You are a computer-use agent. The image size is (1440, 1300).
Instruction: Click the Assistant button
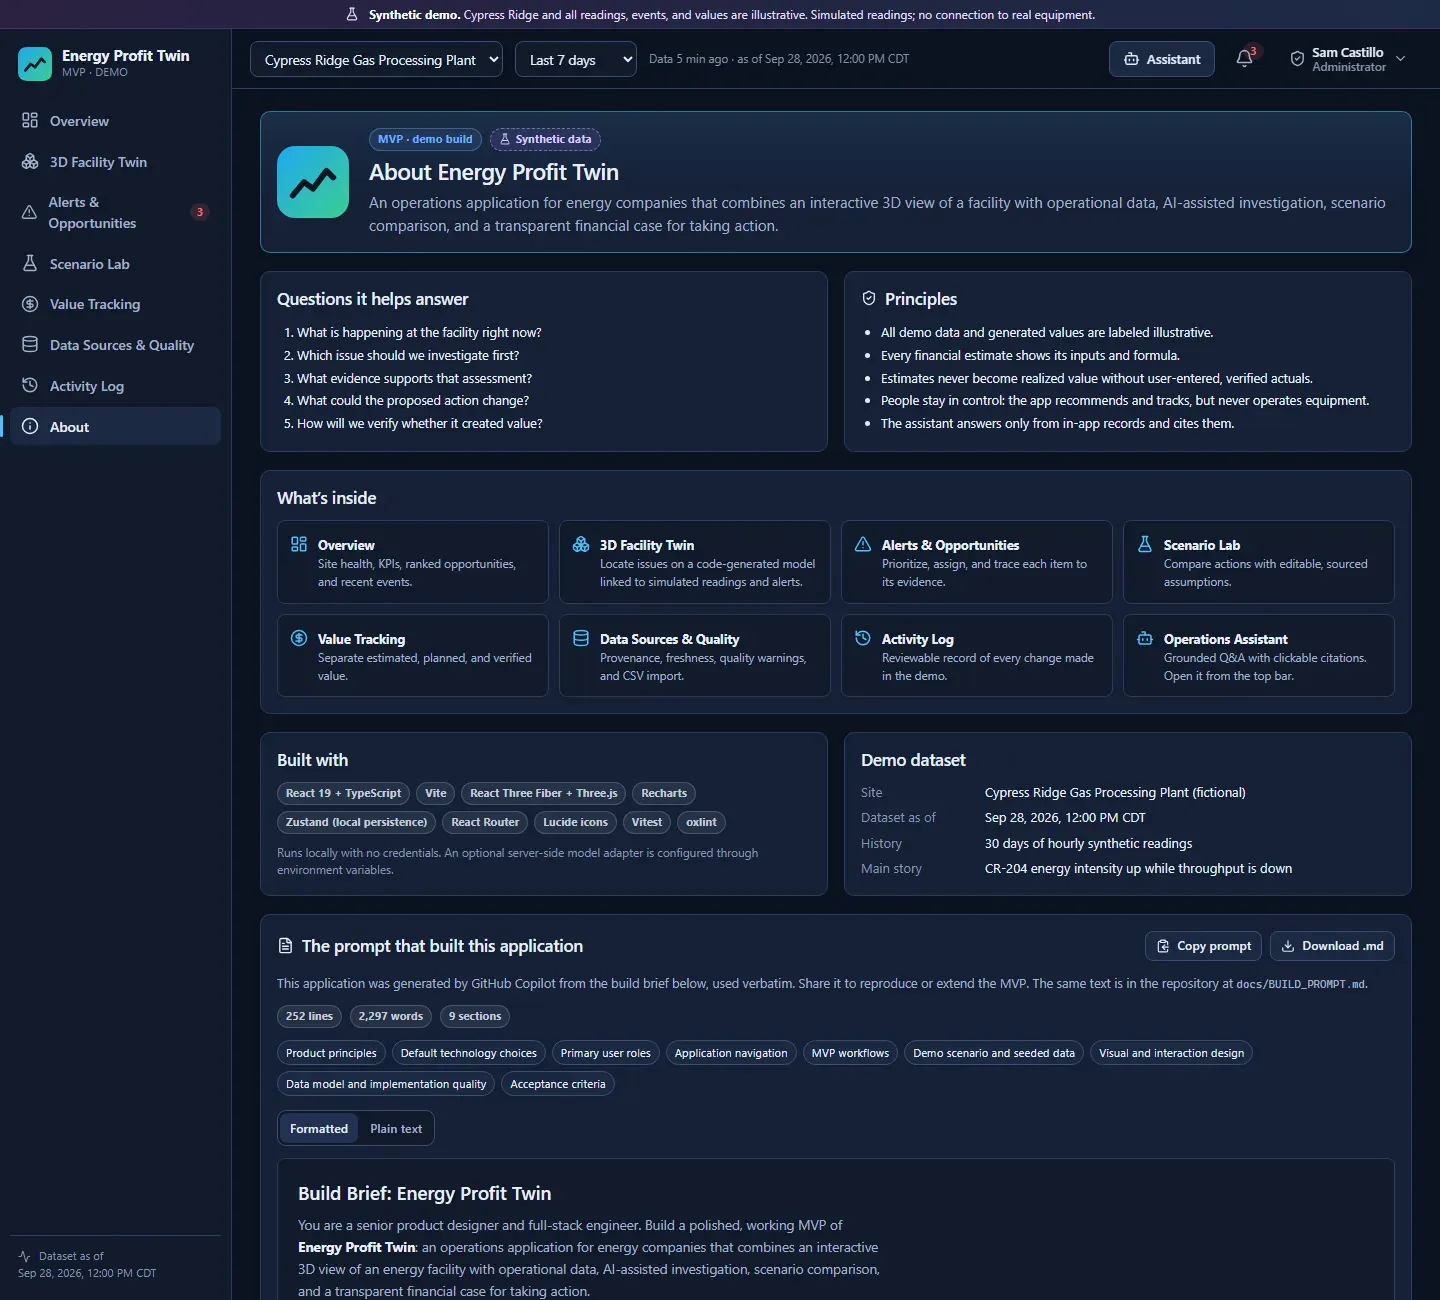[x=1162, y=59]
